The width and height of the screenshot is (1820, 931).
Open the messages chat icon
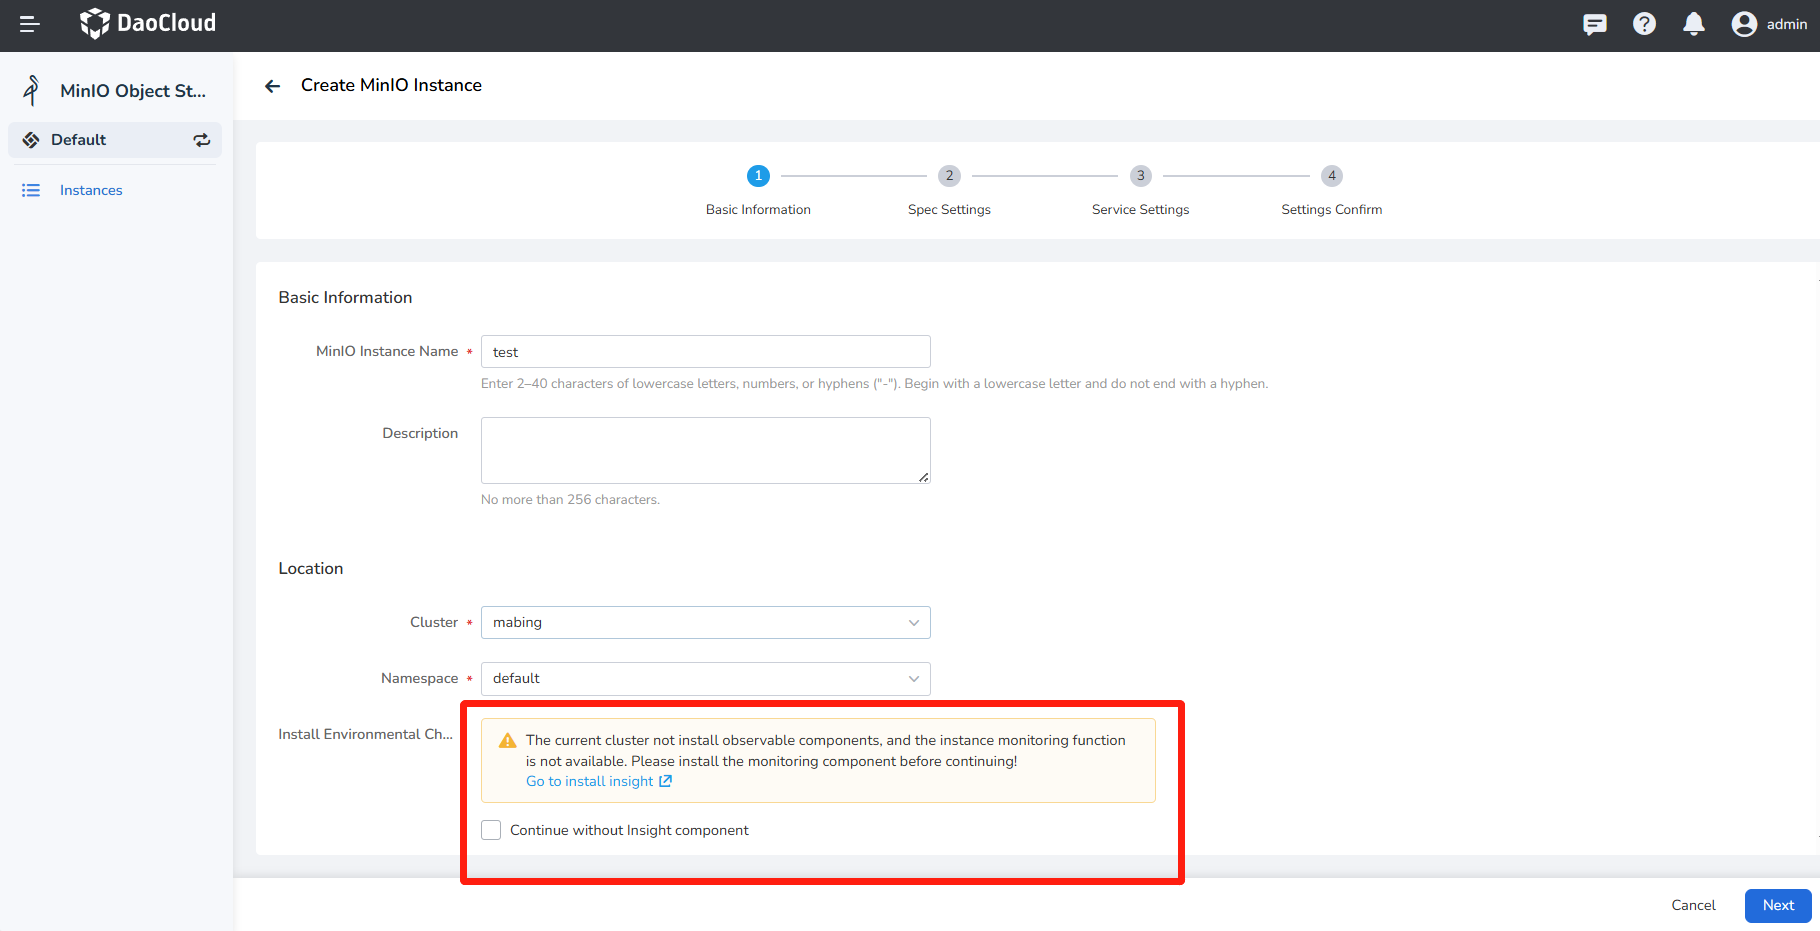click(x=1595, y=24)
